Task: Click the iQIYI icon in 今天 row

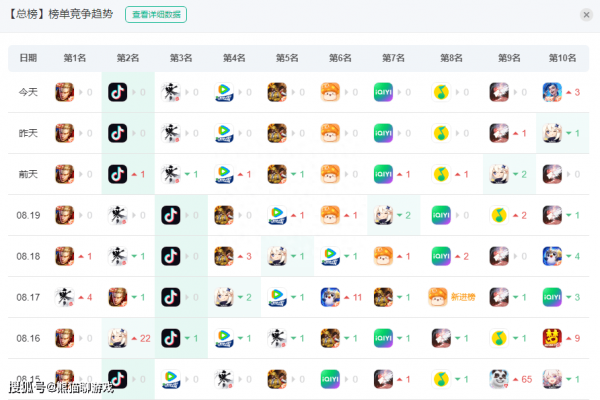Action: coord(383,92)
